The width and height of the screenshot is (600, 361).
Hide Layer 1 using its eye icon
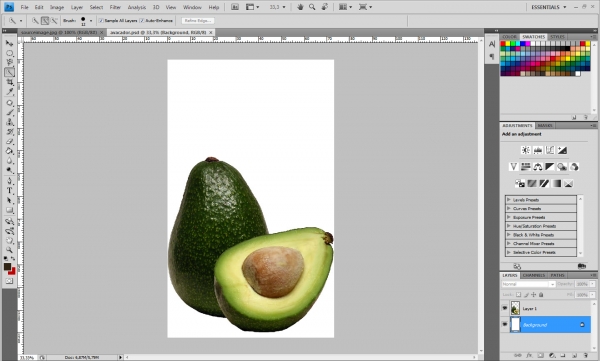click(x=505, y=308)
